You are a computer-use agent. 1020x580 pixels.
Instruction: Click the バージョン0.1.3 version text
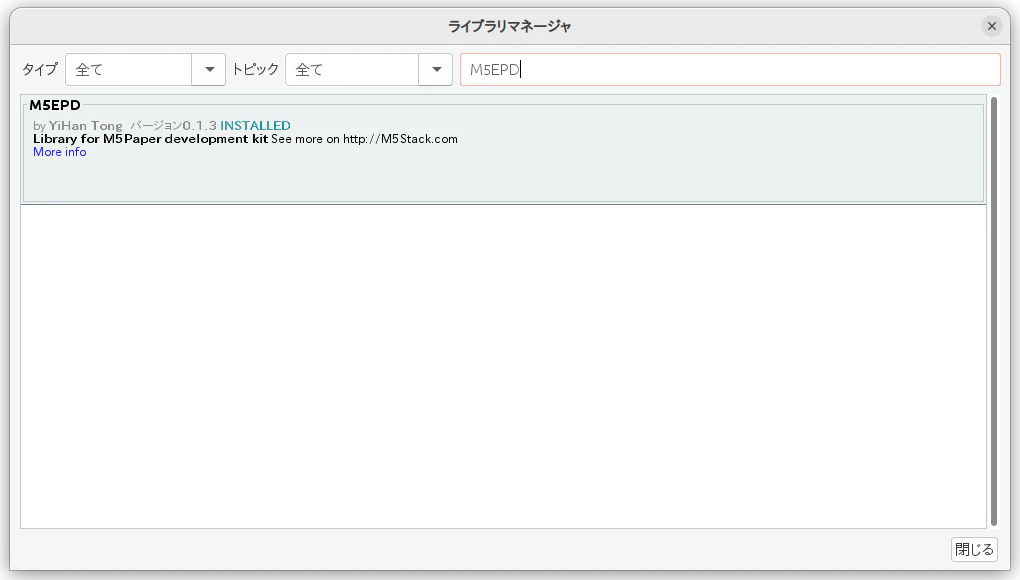click(x=173, y=125)
